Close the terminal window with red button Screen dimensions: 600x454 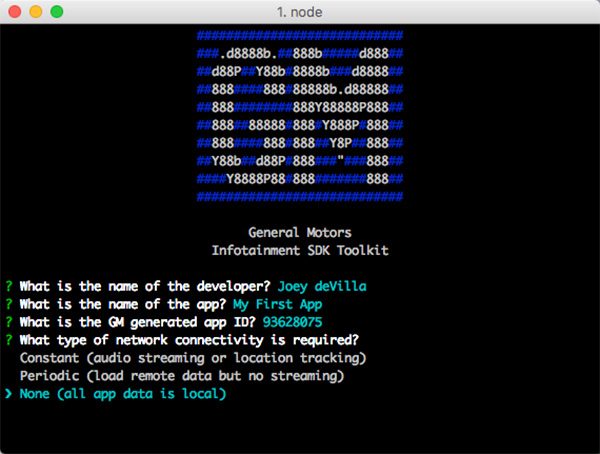[15, 11]
